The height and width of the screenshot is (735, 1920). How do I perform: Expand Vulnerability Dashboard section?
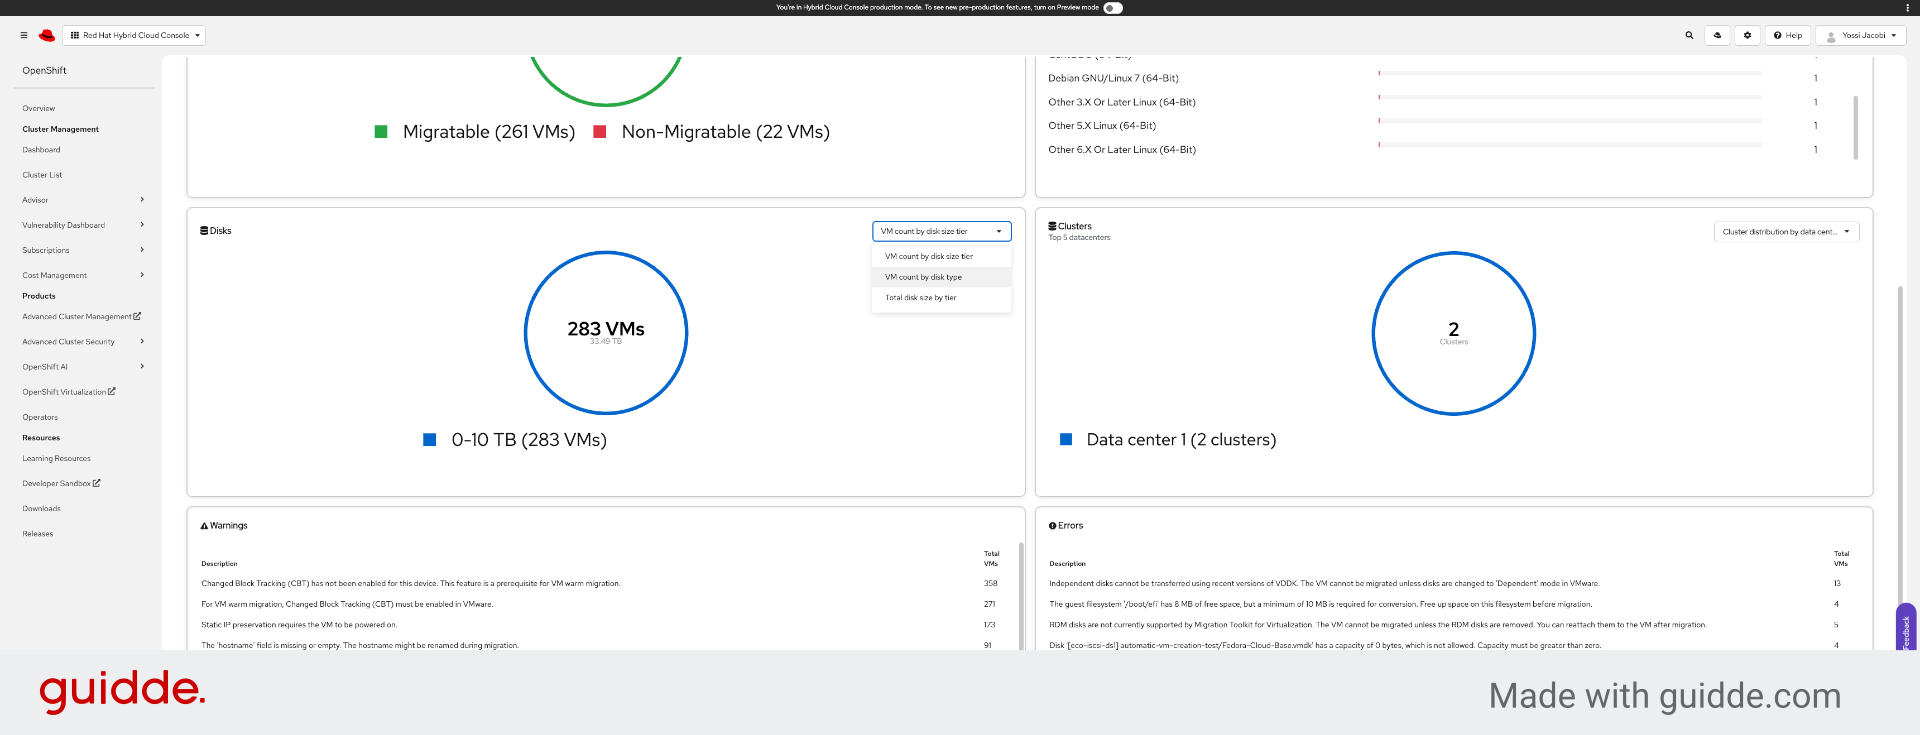tap(84, 225)
